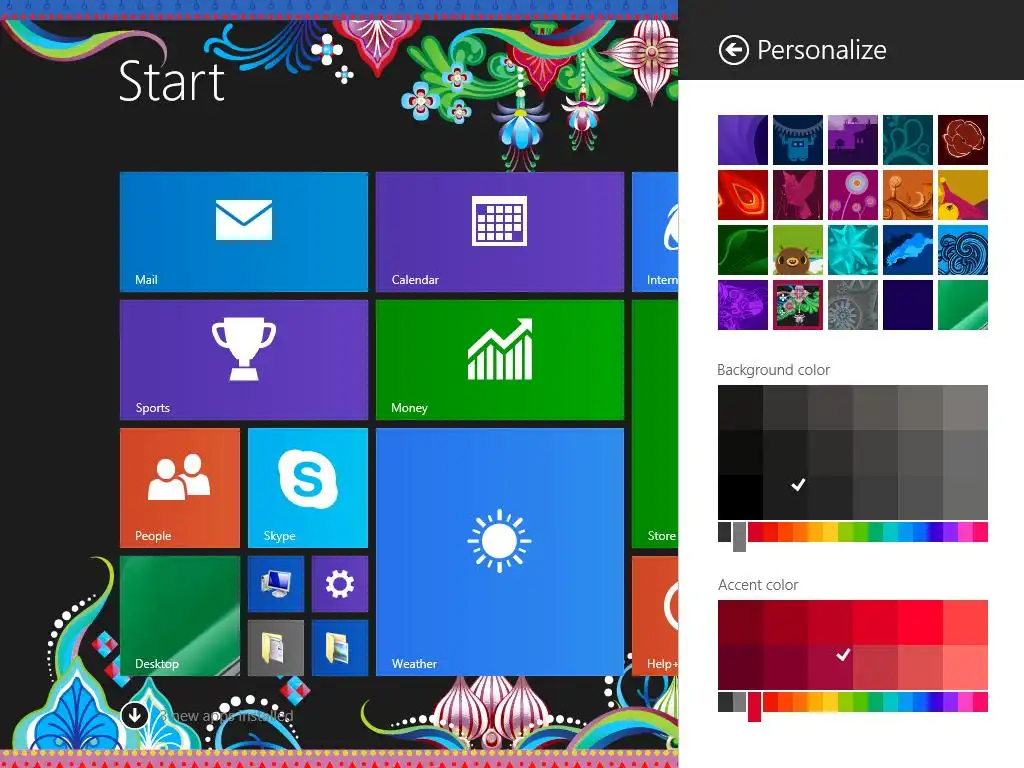Viewport: 1024px width, 768px height.
Task: Pick the dark red flower background
Action: pos(963,140)
